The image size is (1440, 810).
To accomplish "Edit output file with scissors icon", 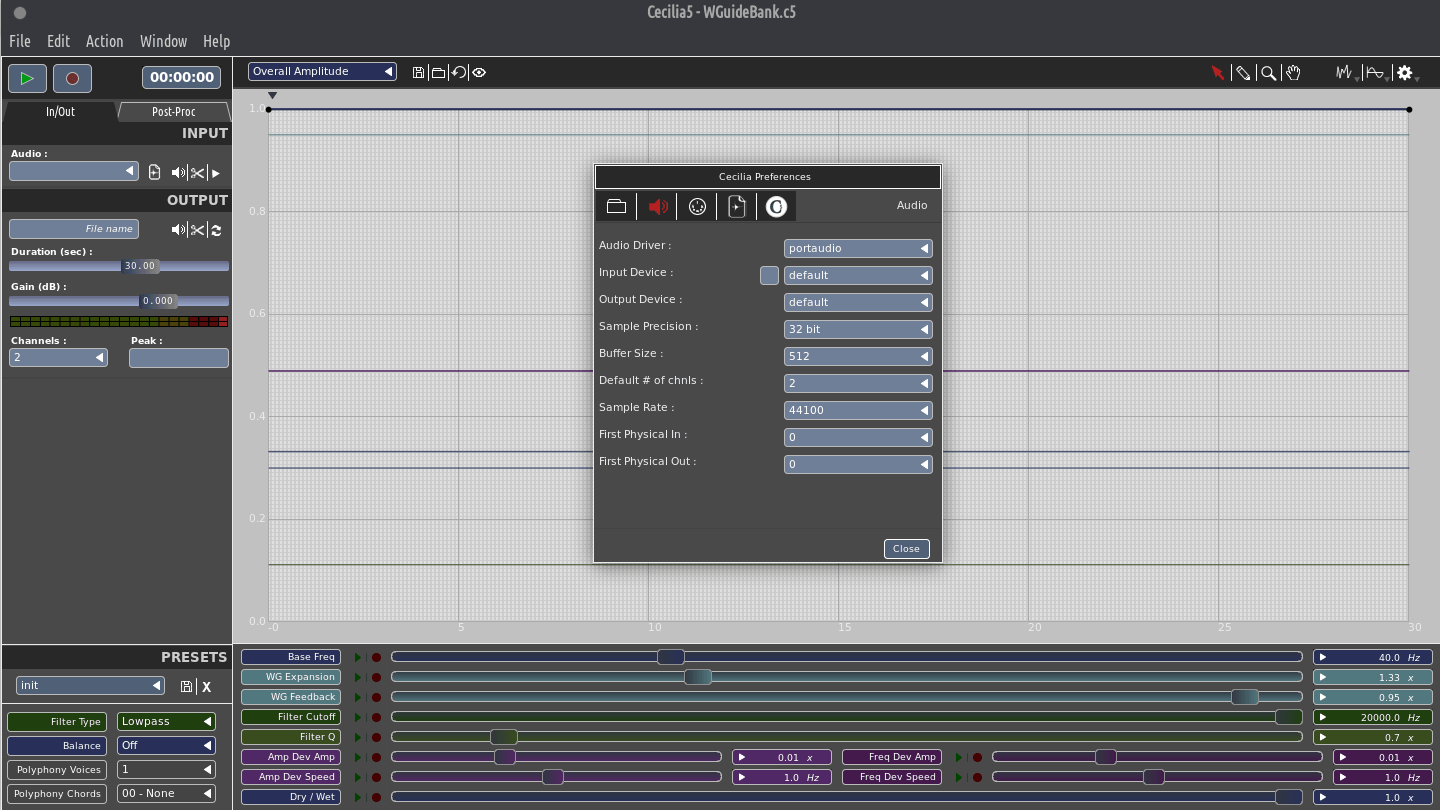I will point(197,229).
